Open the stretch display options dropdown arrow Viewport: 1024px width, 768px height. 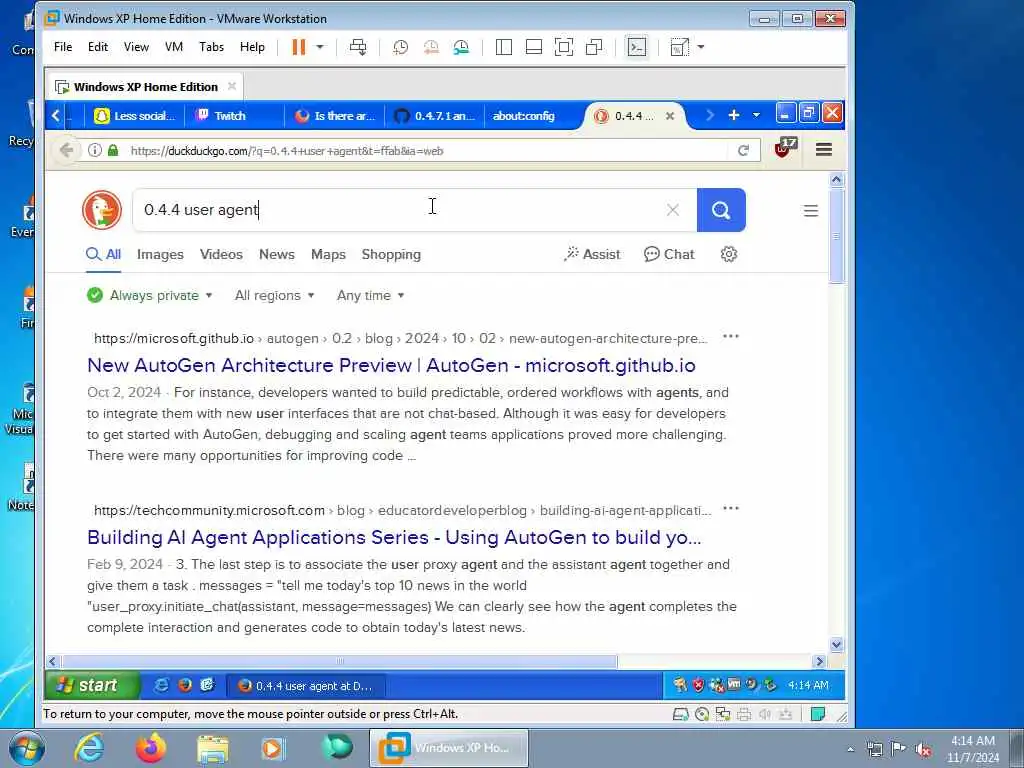[x=701, y=47]
